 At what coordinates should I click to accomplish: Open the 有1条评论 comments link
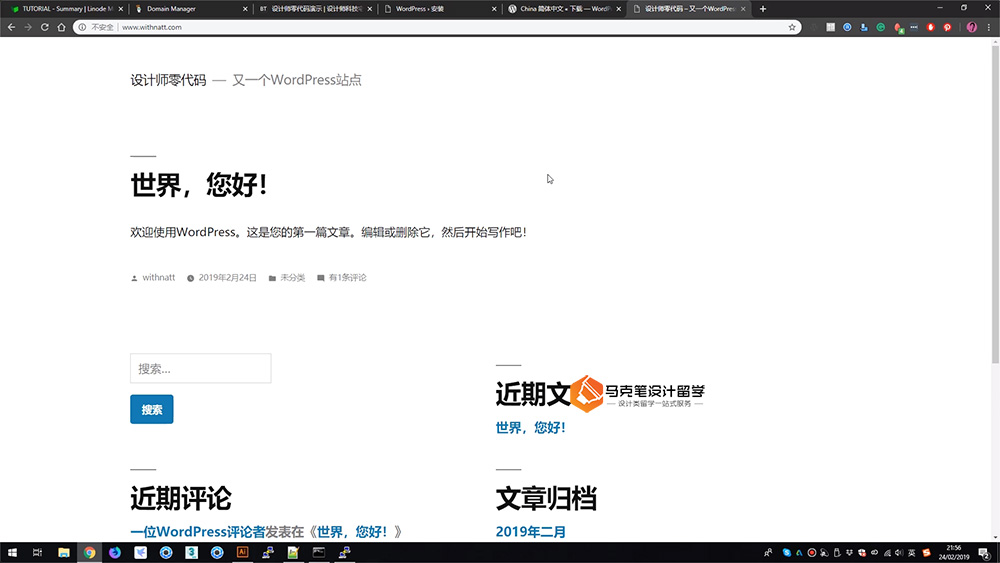click(348, 277)
